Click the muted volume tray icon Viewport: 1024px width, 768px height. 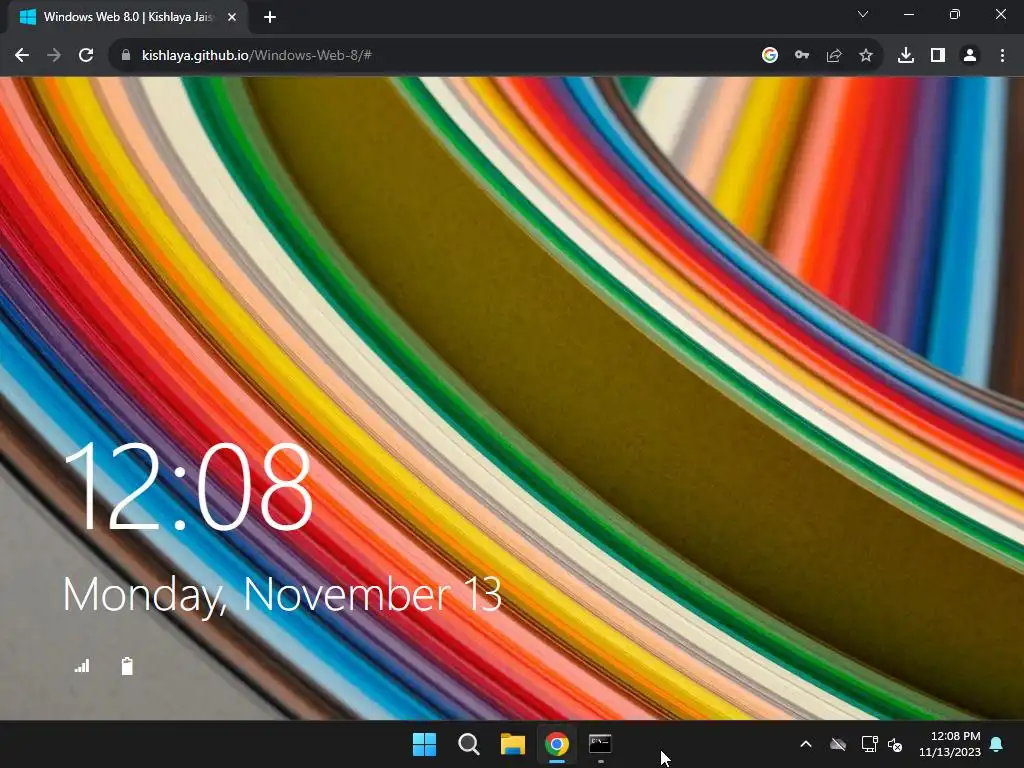click(x=895, y=744)
